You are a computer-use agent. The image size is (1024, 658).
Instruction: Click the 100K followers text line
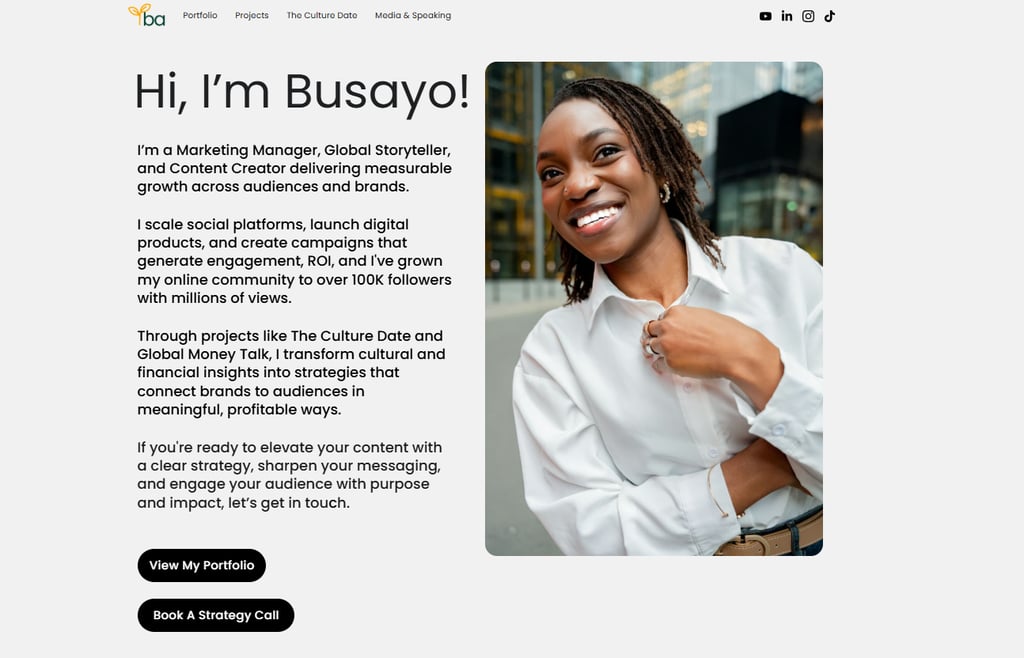[295, 280]
